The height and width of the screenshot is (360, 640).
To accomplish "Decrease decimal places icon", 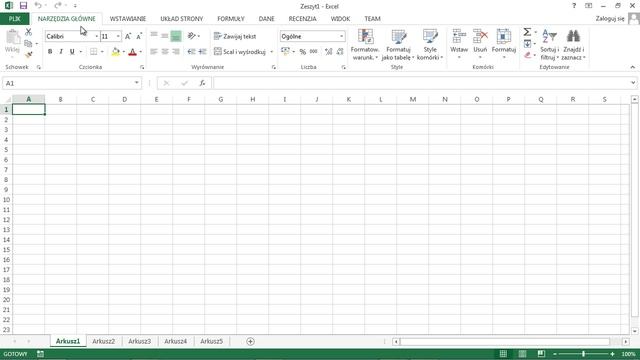I will [x=340, y=52].
